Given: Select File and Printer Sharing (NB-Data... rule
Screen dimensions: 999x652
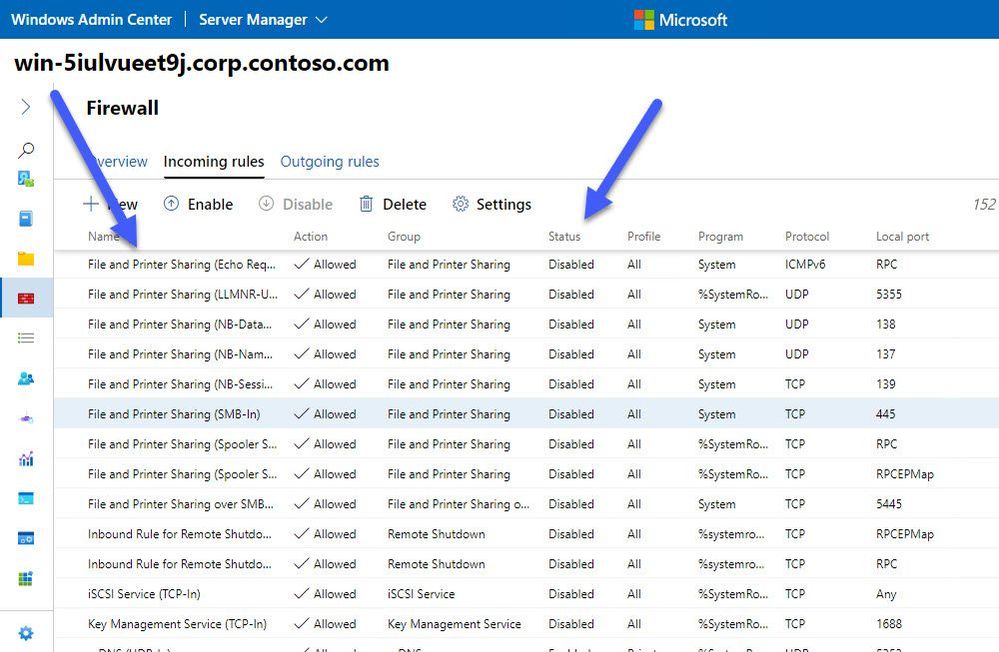Looking at the screenshot, I should click(526, 324).
